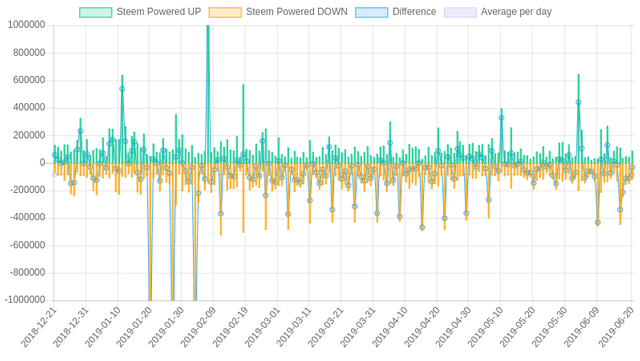640x361 pixels.
Task: Click the 2019-04-30 date label
Action: pos(453,328)
